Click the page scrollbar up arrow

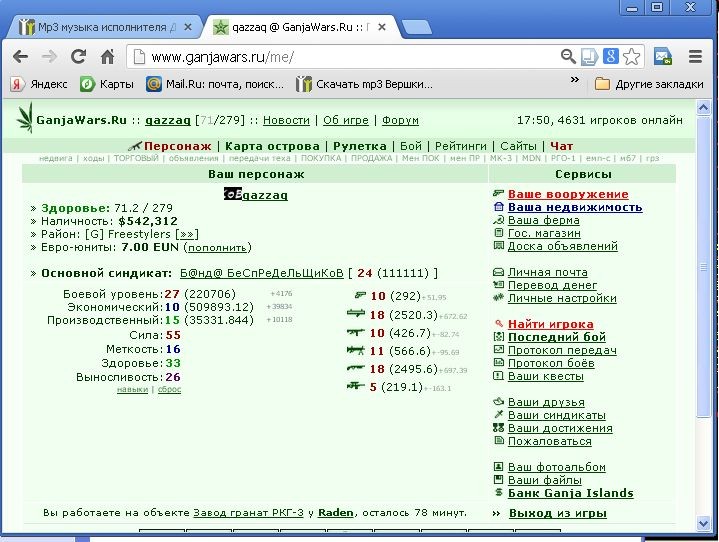point(703,108)
